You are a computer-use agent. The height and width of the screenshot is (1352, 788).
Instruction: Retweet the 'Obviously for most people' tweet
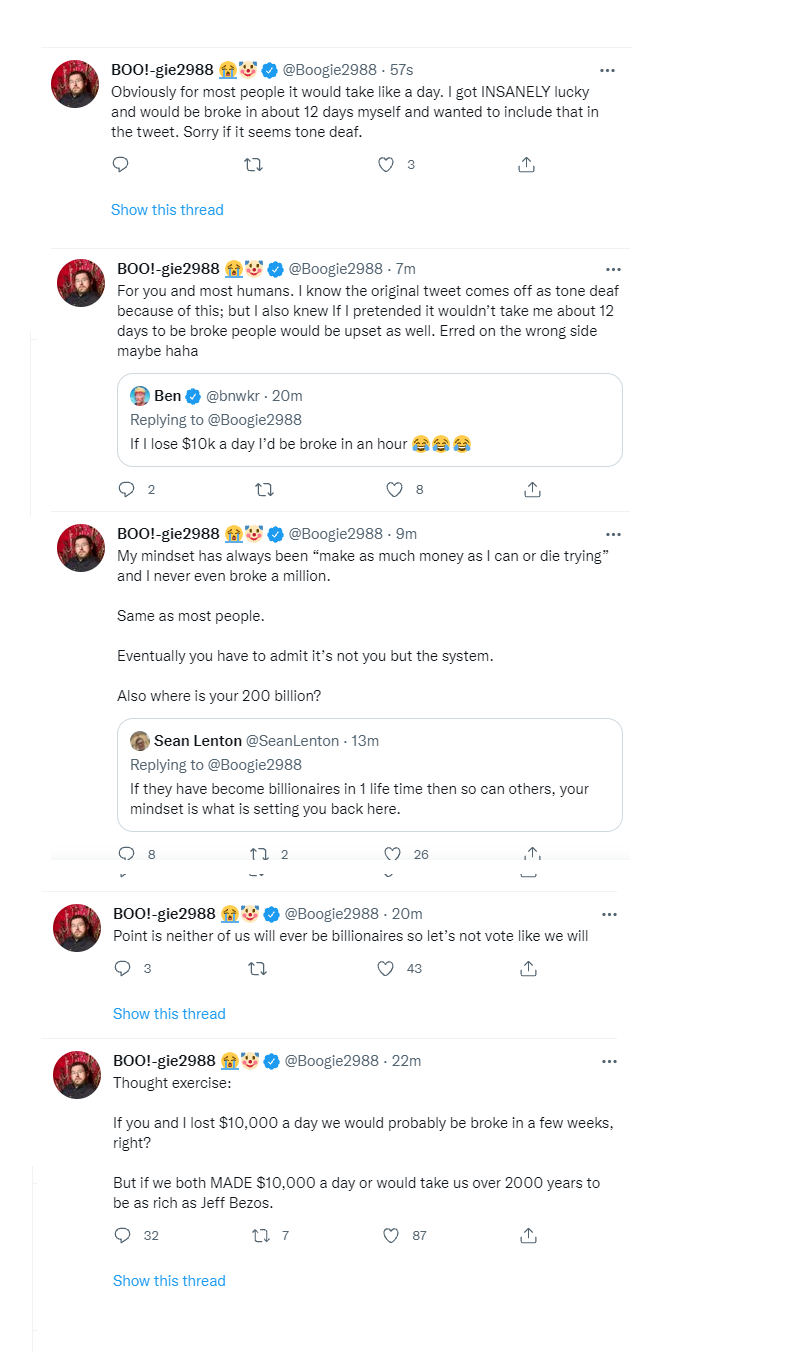[x=254, y=165]
